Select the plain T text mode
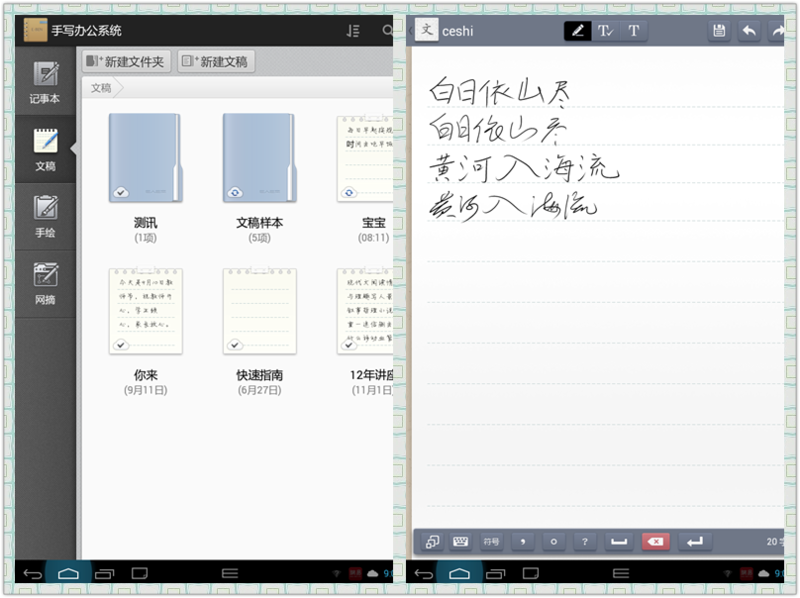 [x=634, y=31]
